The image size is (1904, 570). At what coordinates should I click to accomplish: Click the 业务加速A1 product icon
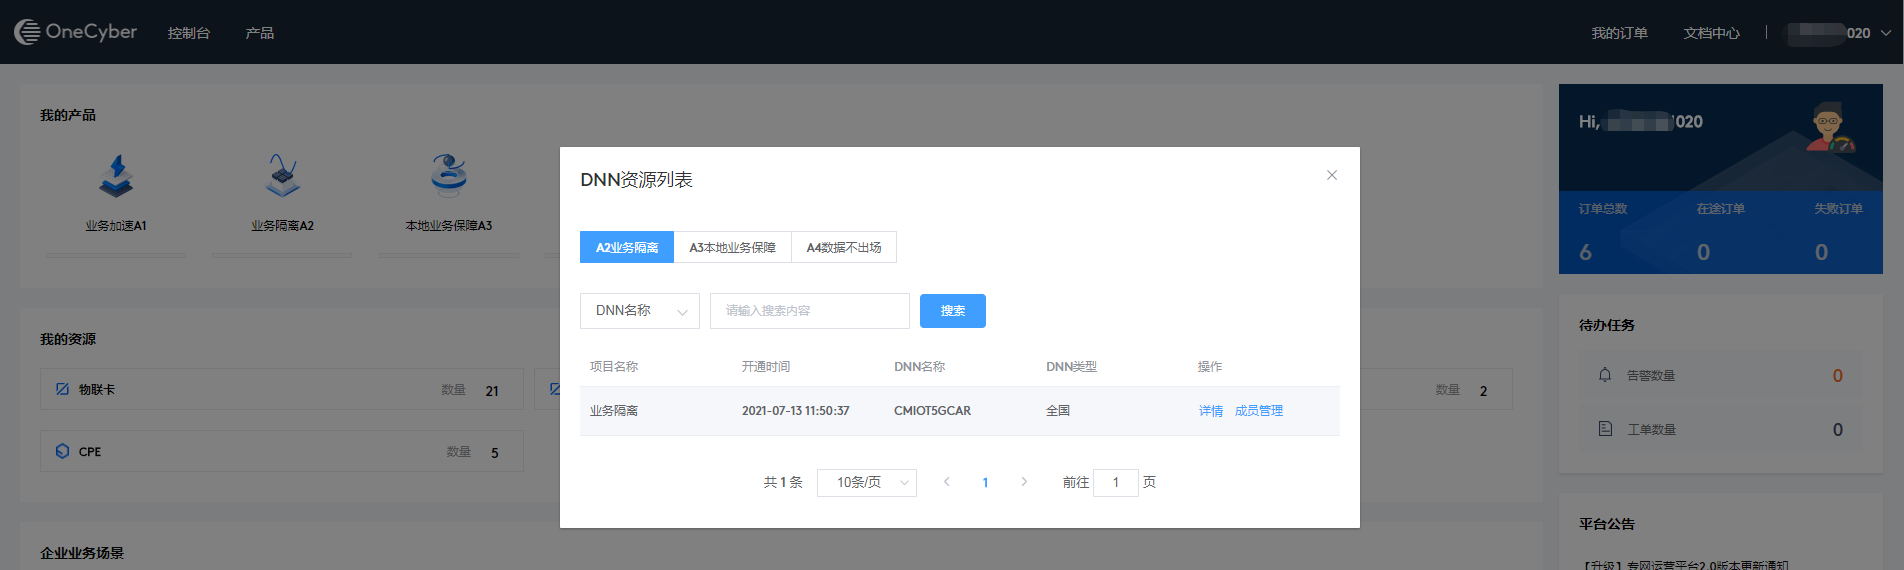pos(116,176)
